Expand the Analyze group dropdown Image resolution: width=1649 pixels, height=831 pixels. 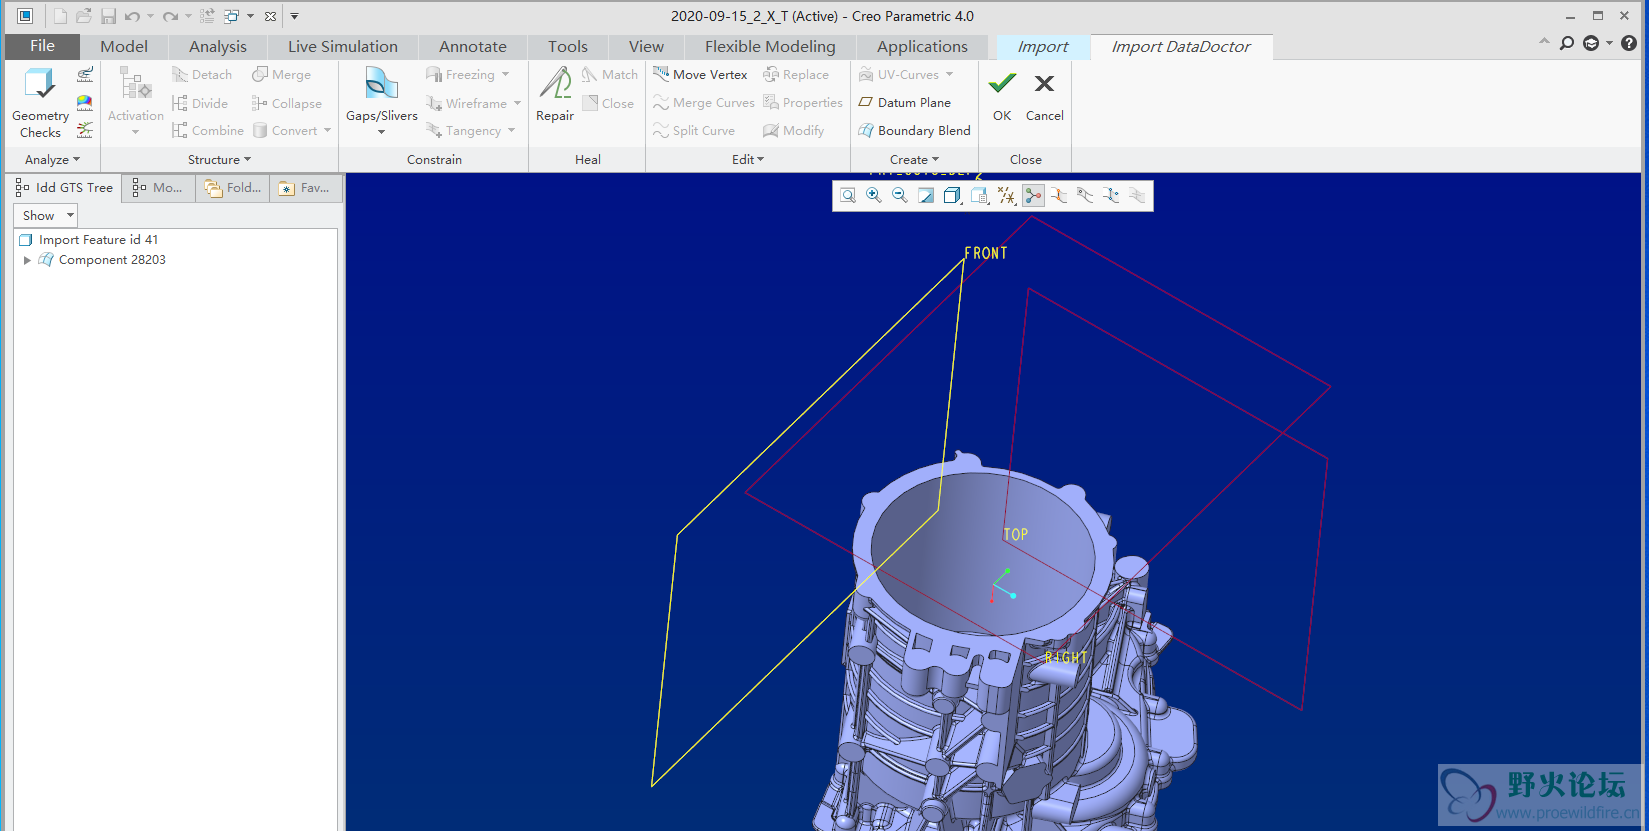pyautogui.click(x=52, y=160)
